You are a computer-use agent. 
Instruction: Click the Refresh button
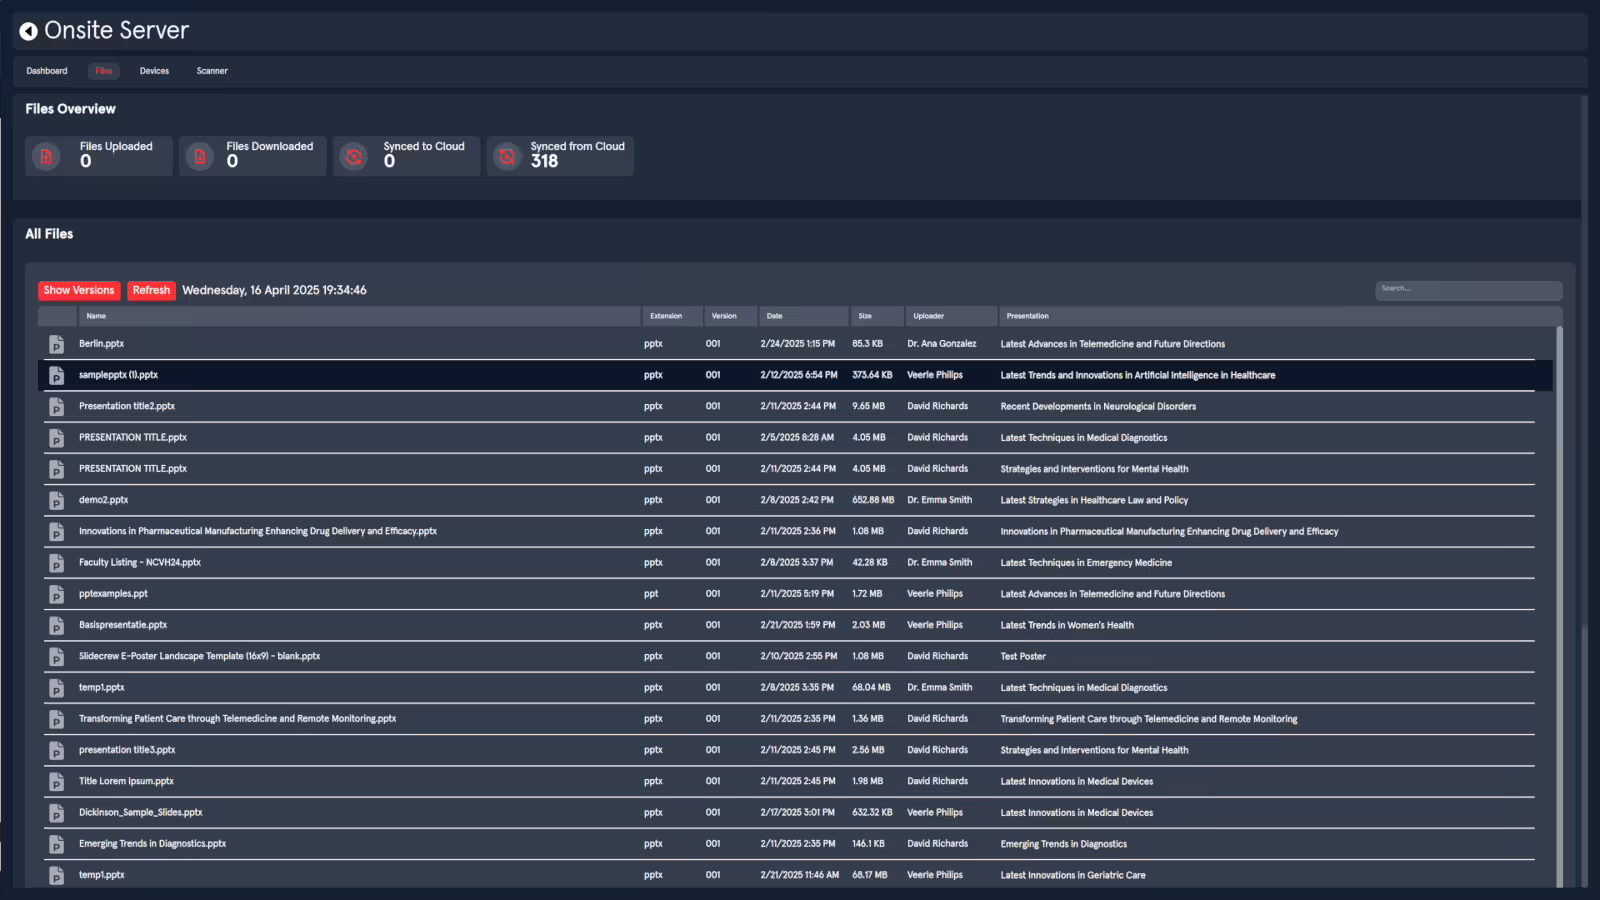click(x=151, y=290)
